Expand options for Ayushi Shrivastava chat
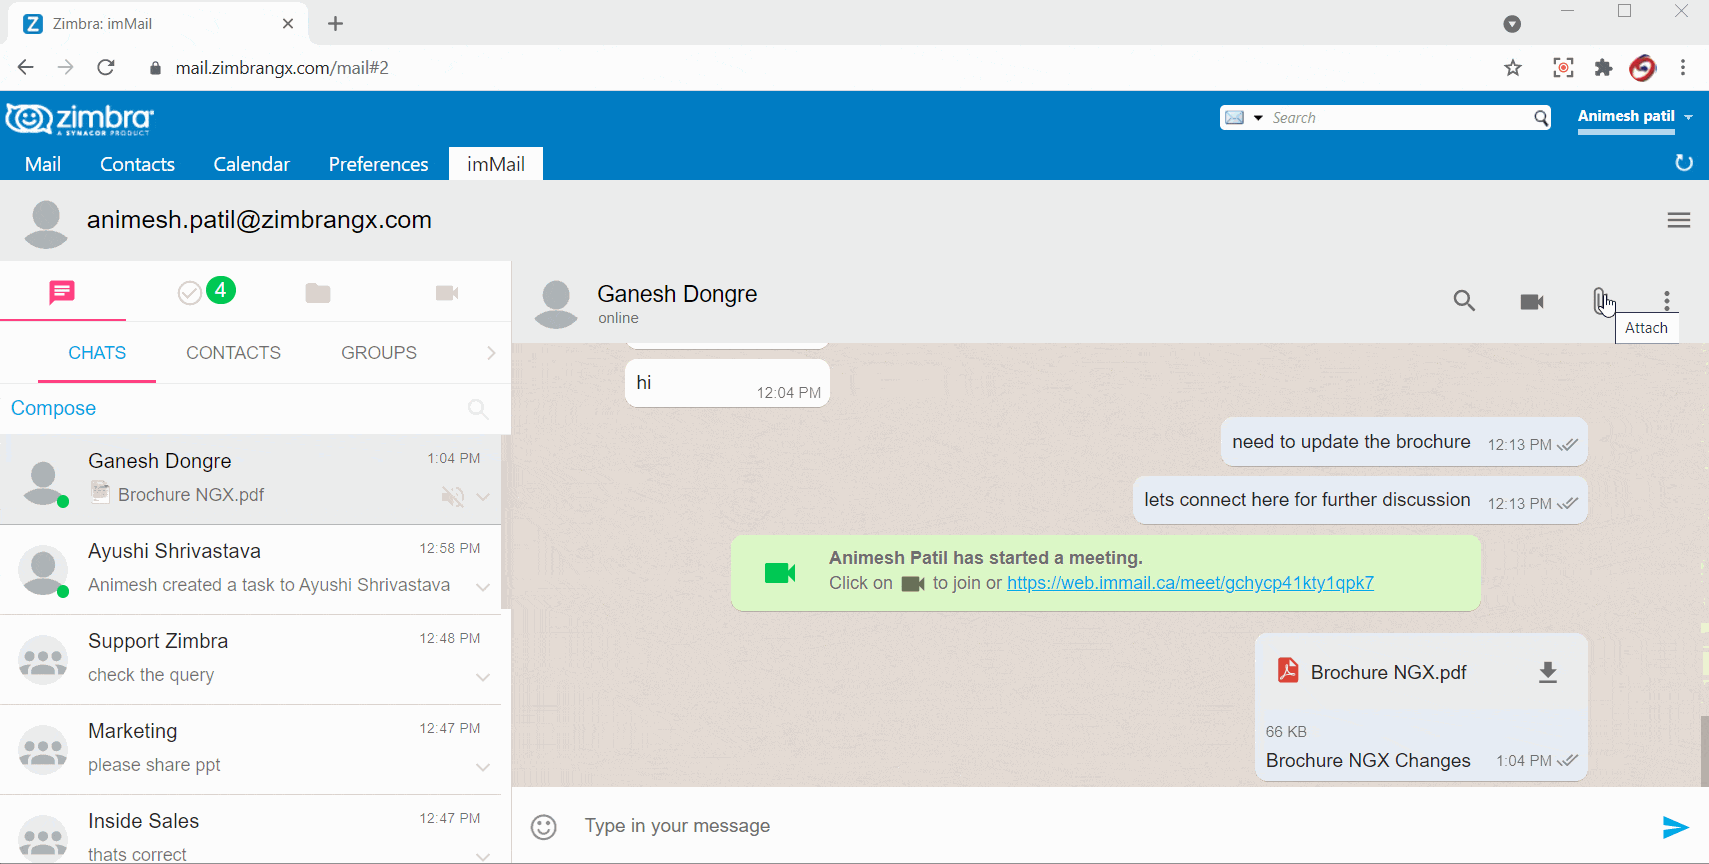Image resolution: width=1709 pixels, height=864 pixels. [x=483, y=587]
